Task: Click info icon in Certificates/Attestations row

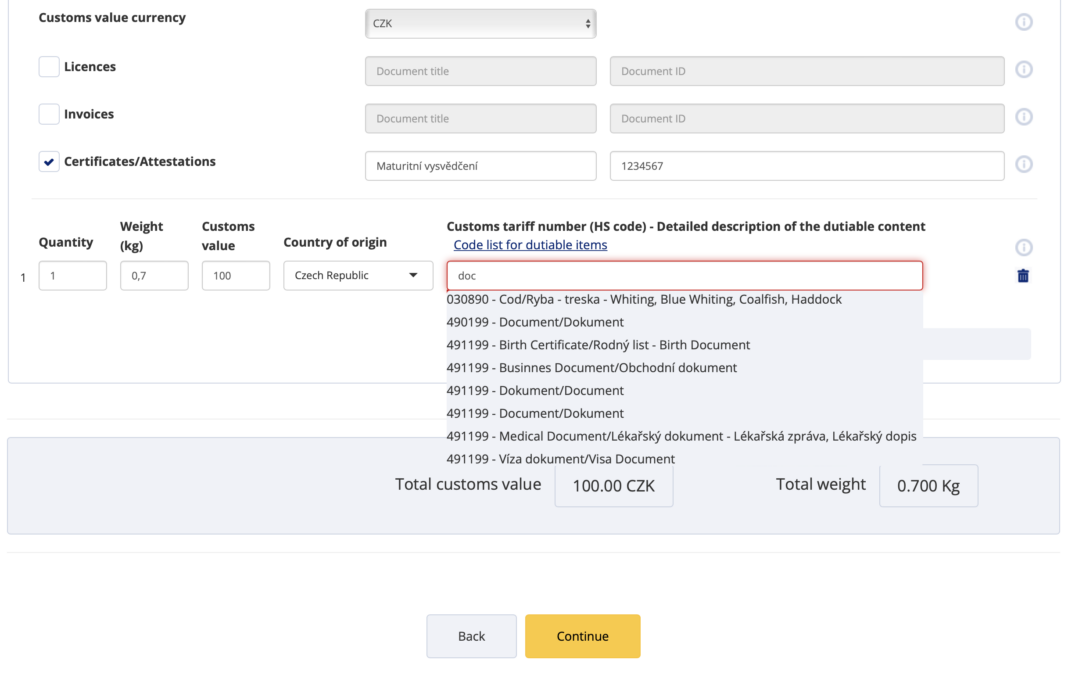Action: [x=1023, y=164]
